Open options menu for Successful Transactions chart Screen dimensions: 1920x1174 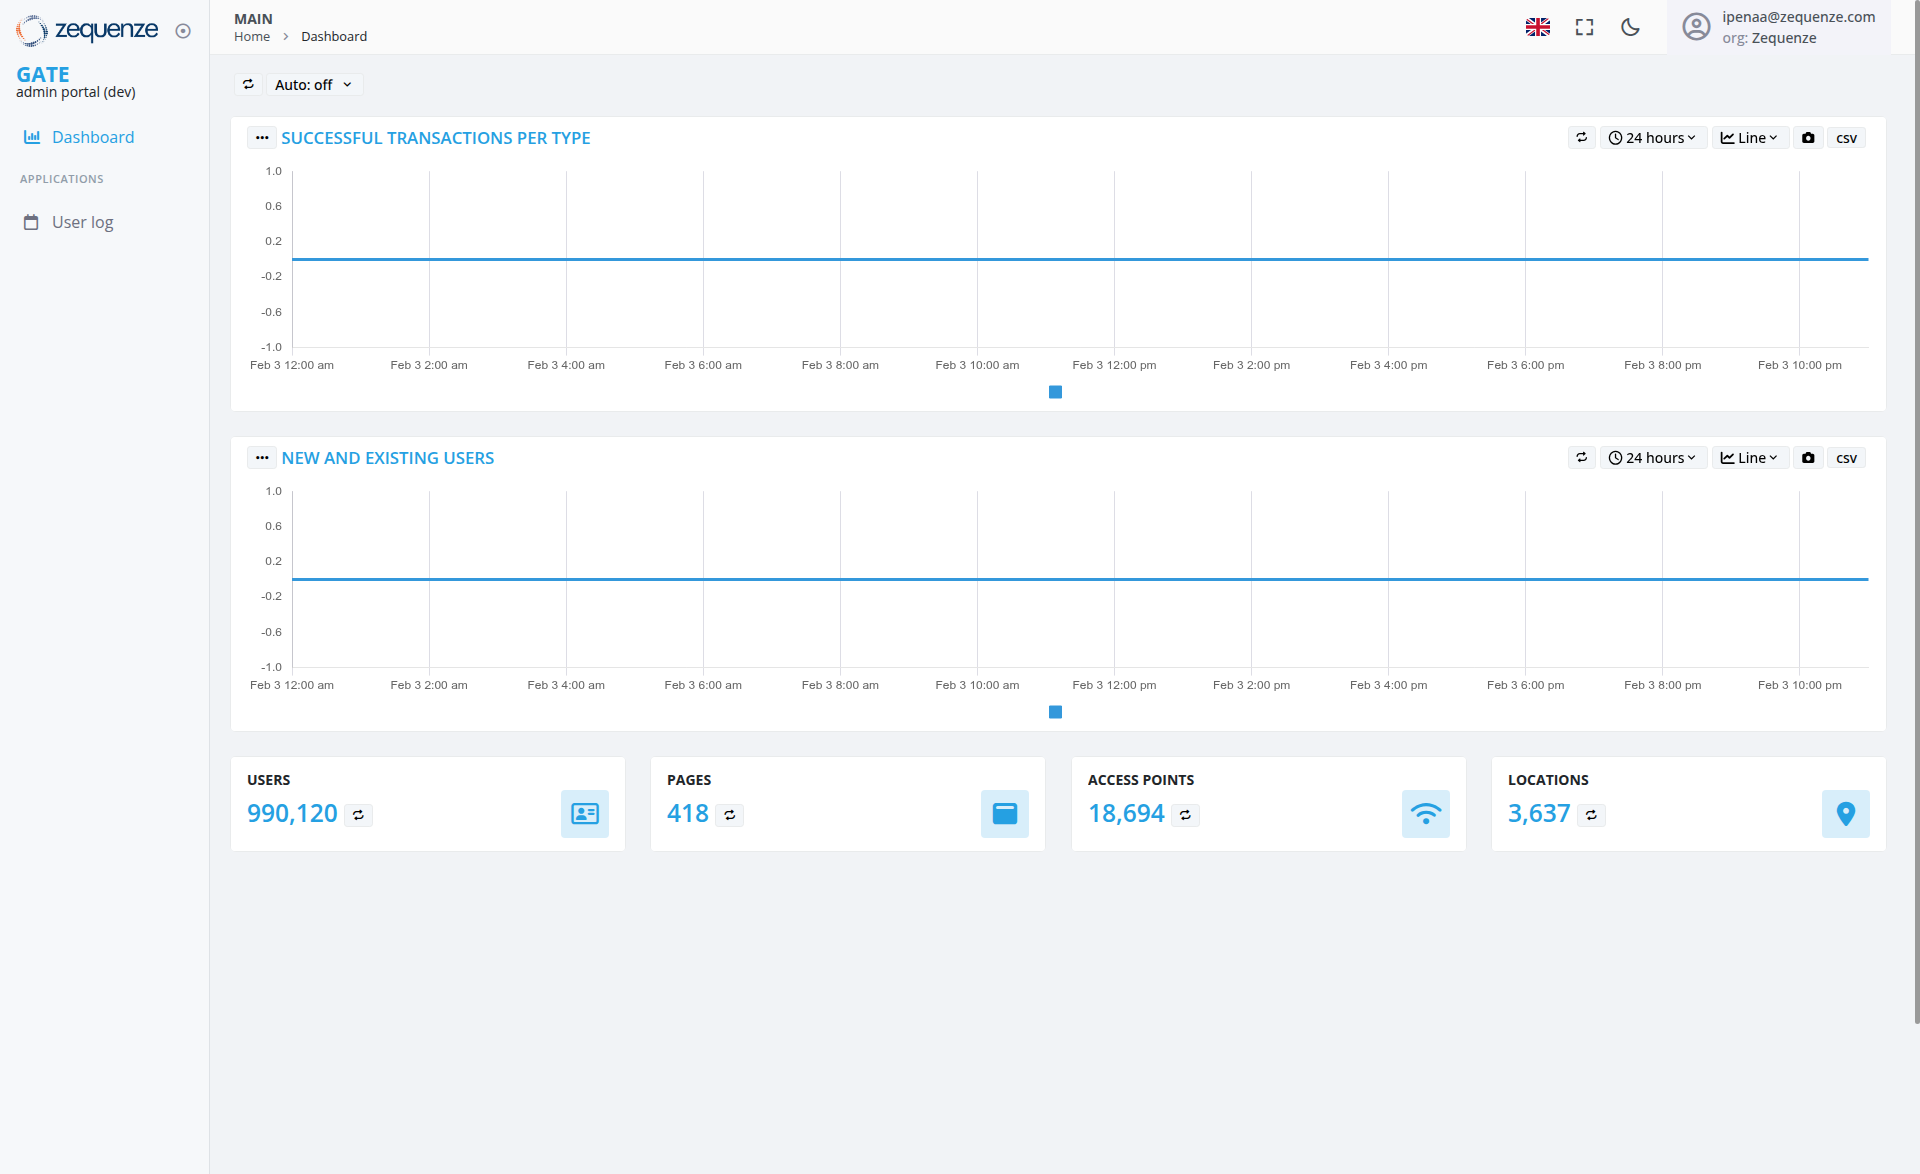pos(262,138)
